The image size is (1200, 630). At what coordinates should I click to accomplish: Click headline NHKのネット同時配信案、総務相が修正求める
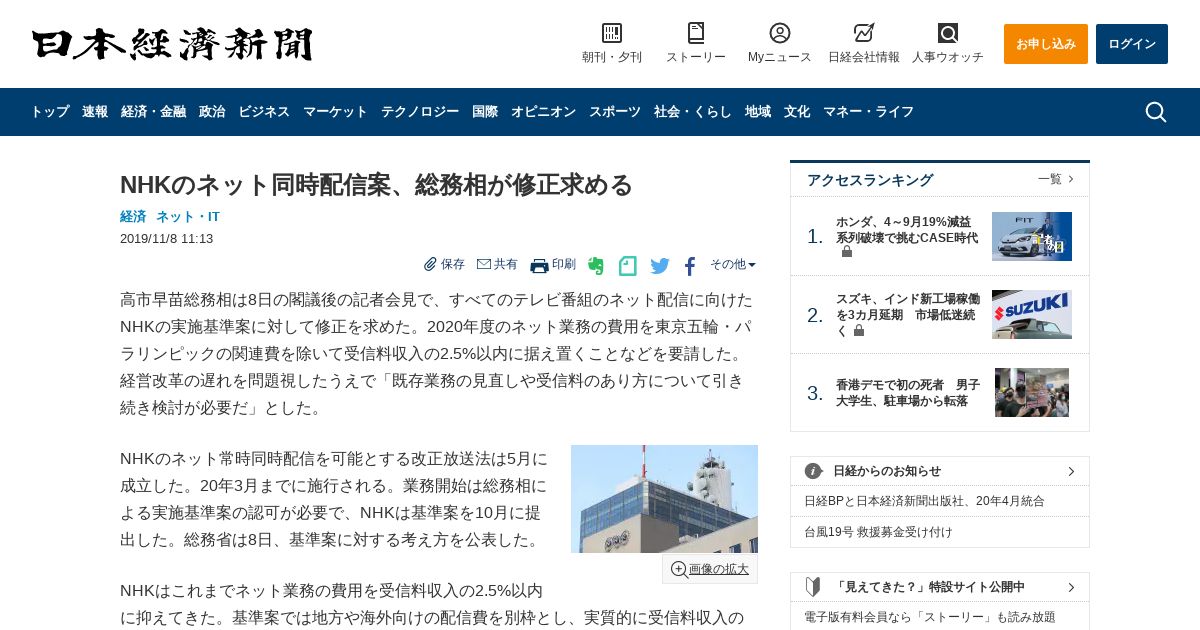coord(376,185)
